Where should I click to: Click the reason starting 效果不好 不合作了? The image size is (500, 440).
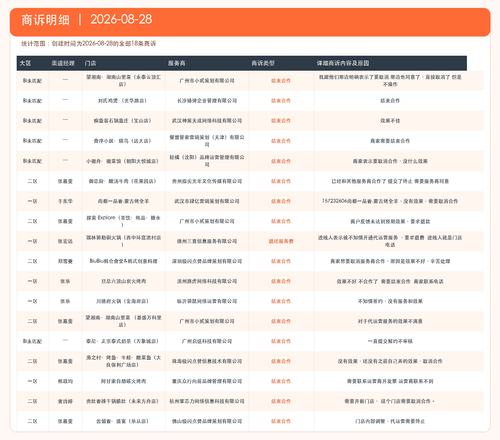click(x=390, y=281)
